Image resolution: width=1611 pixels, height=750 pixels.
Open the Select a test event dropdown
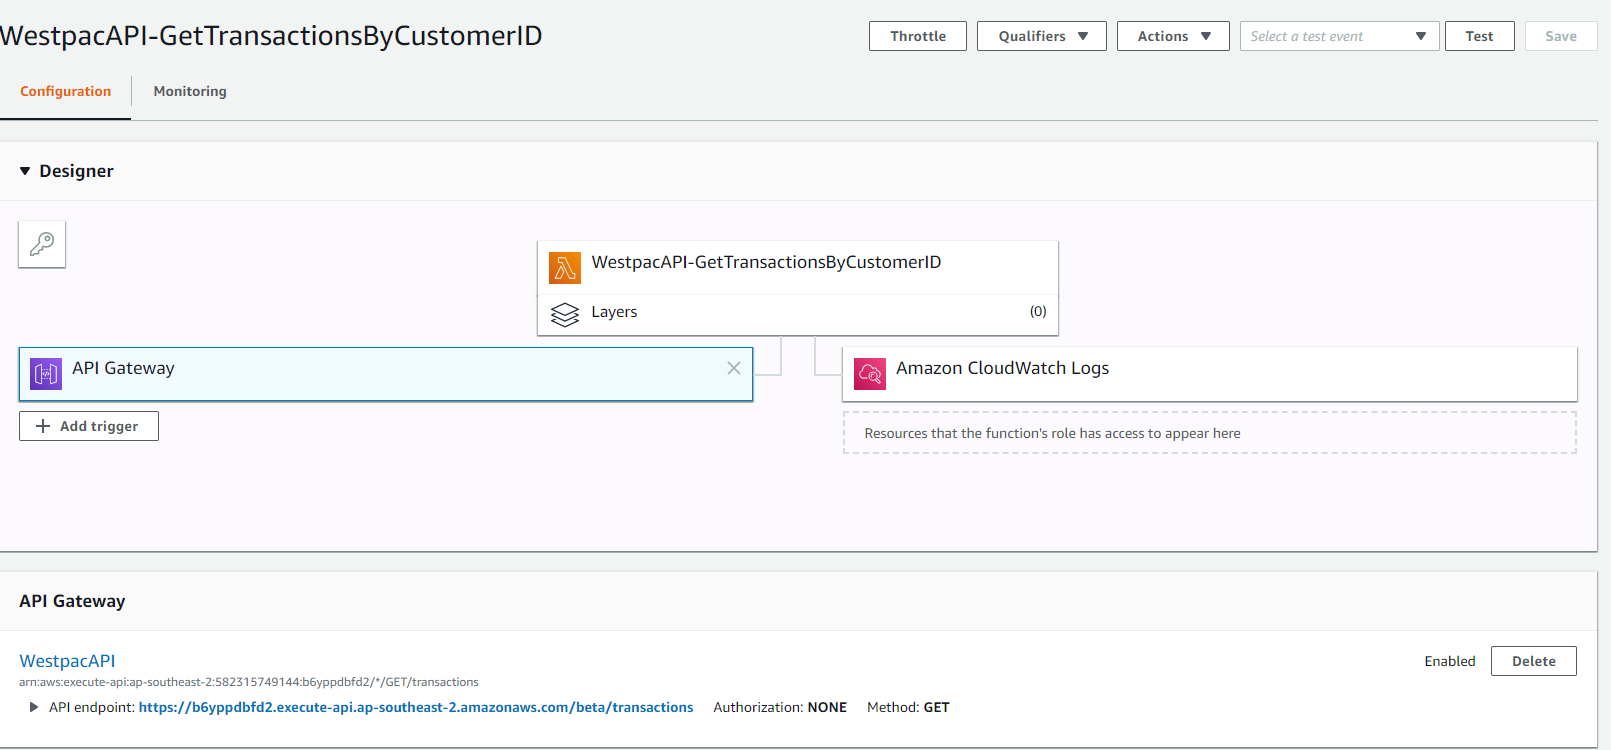click(1339, 36)
